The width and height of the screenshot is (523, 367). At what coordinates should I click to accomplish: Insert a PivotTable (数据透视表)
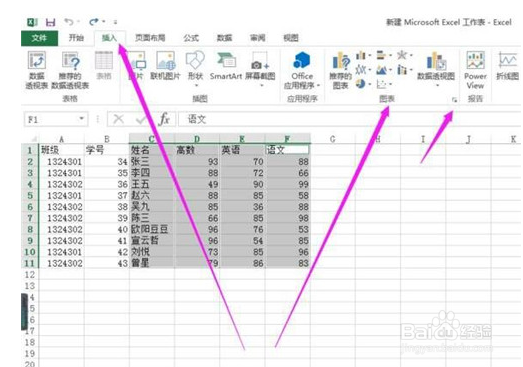[37, 71]
